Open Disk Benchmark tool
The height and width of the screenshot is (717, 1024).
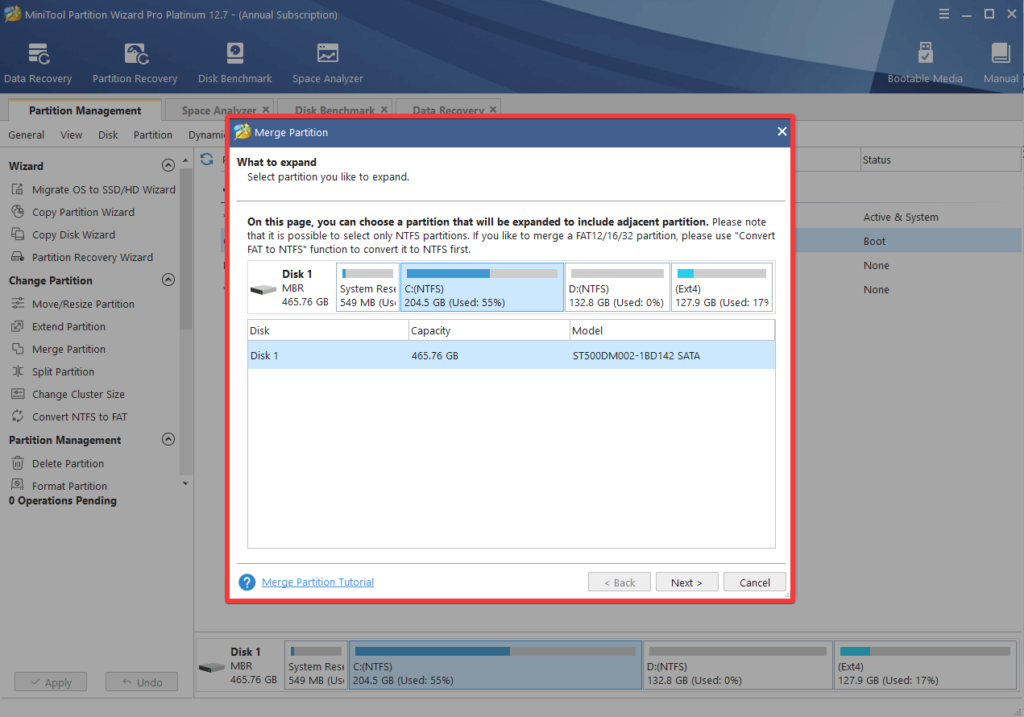coord(235,63)
